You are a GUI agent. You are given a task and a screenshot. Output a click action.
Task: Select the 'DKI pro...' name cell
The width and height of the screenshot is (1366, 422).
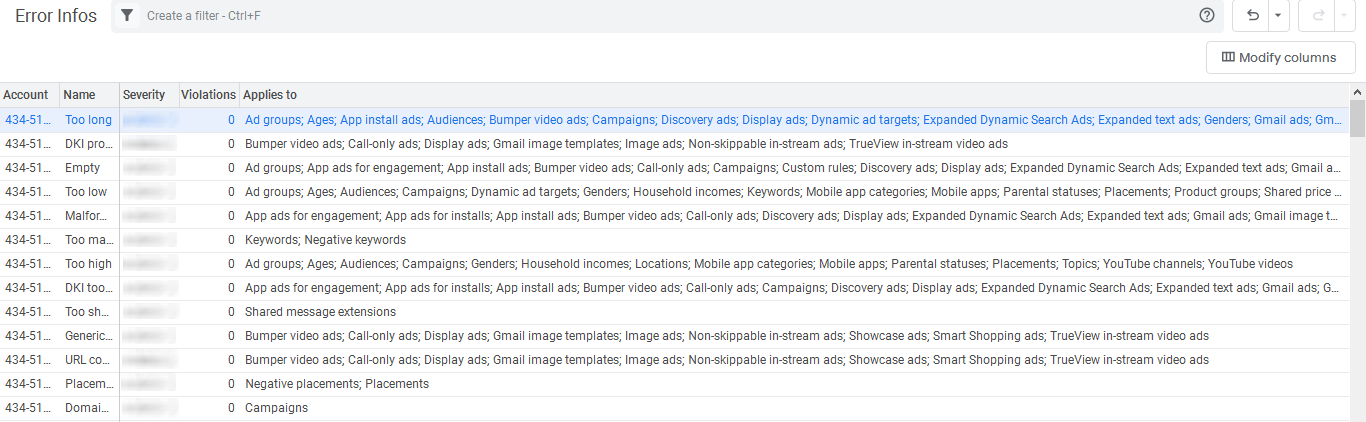89,144
